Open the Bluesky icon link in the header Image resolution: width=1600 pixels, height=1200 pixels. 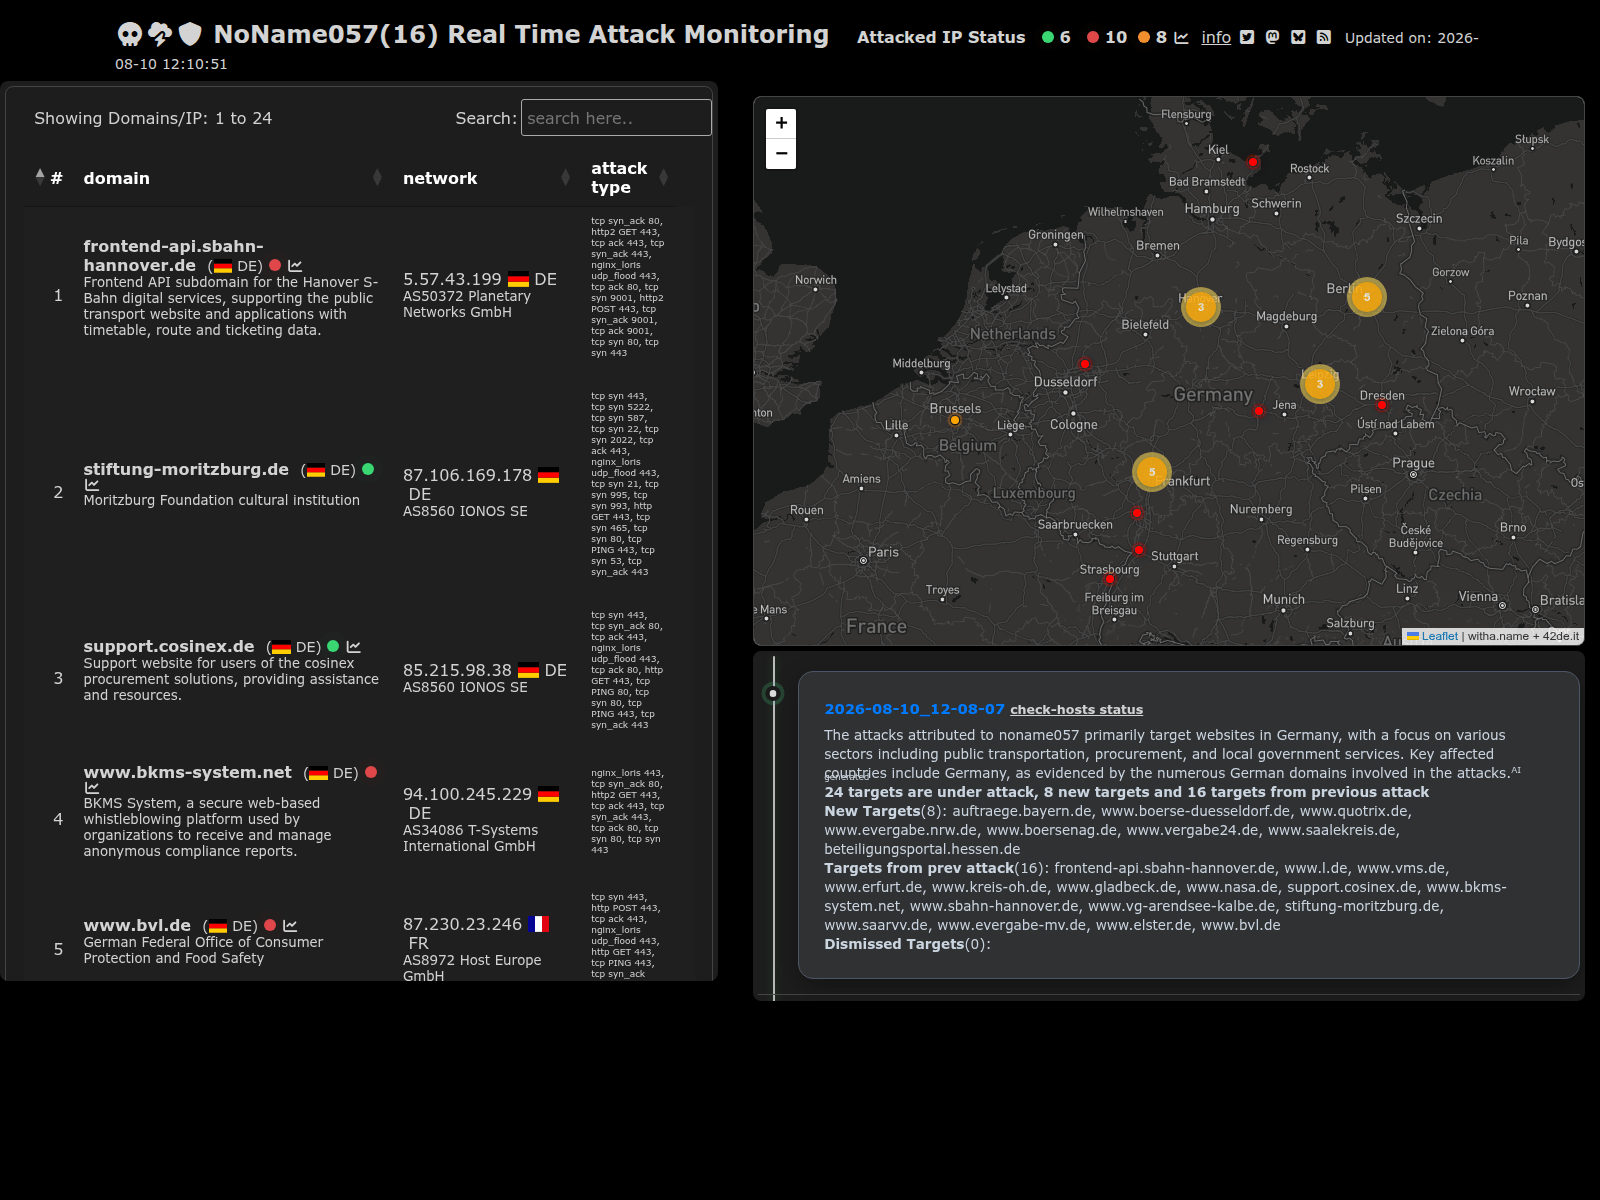tap(1298, 38)
